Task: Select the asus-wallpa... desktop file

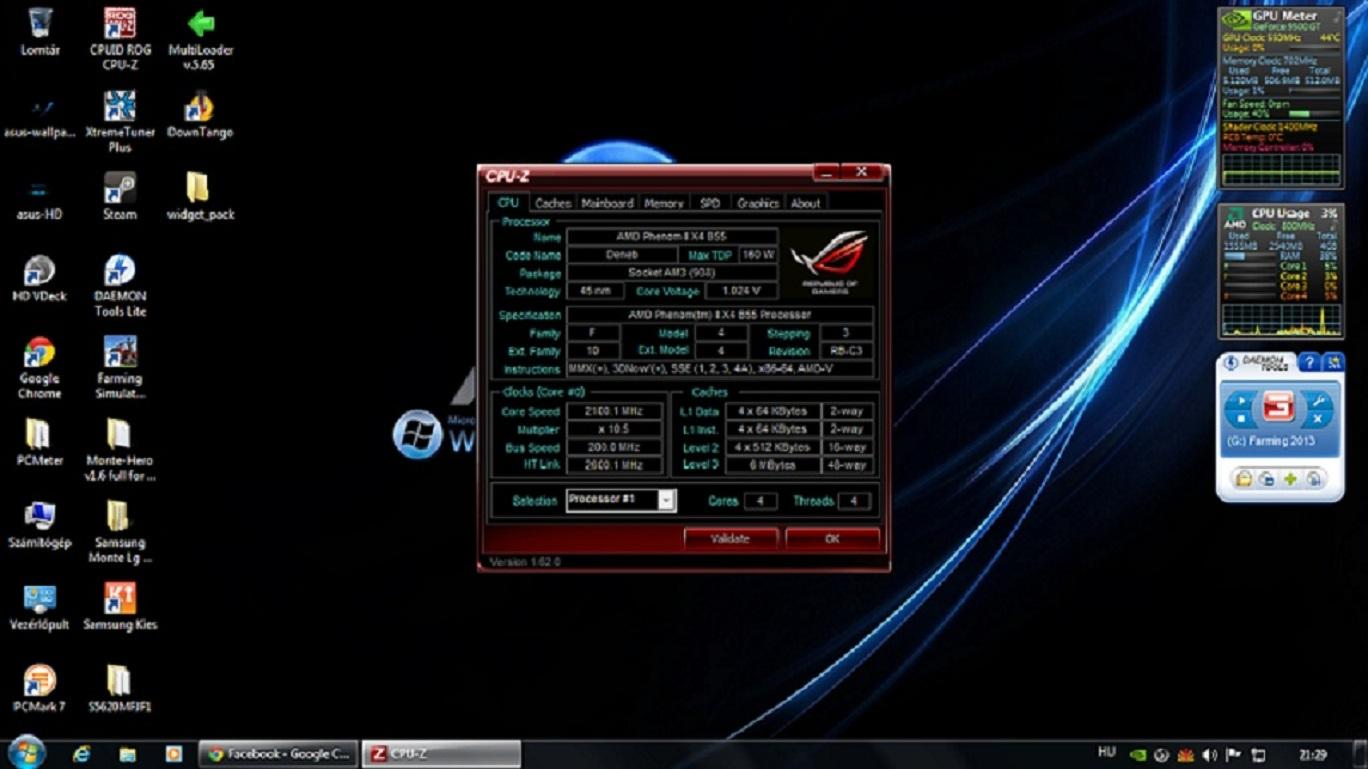Action: [40, 117]
